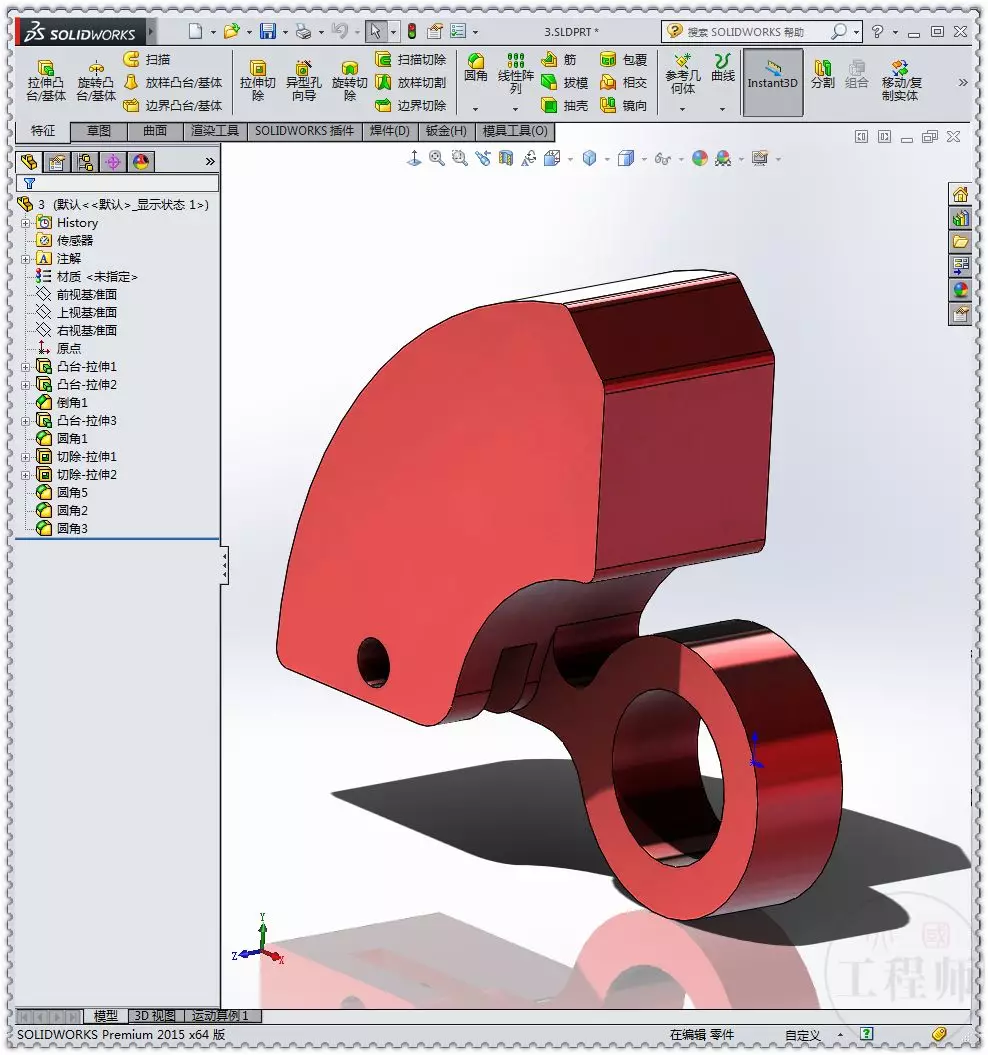Expand the 切除-拉伸2 feature node

pyautogui.click(x=26, y=474)
